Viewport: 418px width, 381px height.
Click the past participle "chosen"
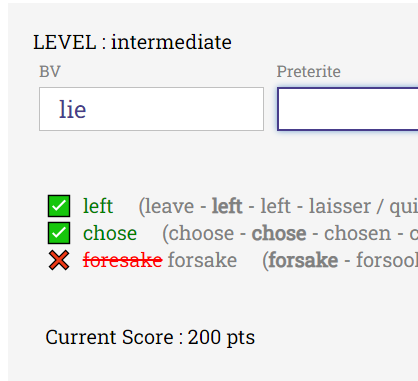pos(358,233)
